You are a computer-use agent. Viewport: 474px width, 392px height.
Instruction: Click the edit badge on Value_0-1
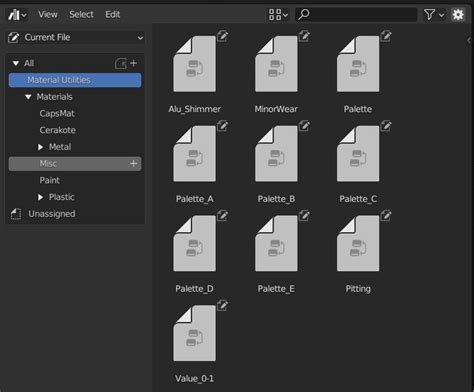point(223,305)
